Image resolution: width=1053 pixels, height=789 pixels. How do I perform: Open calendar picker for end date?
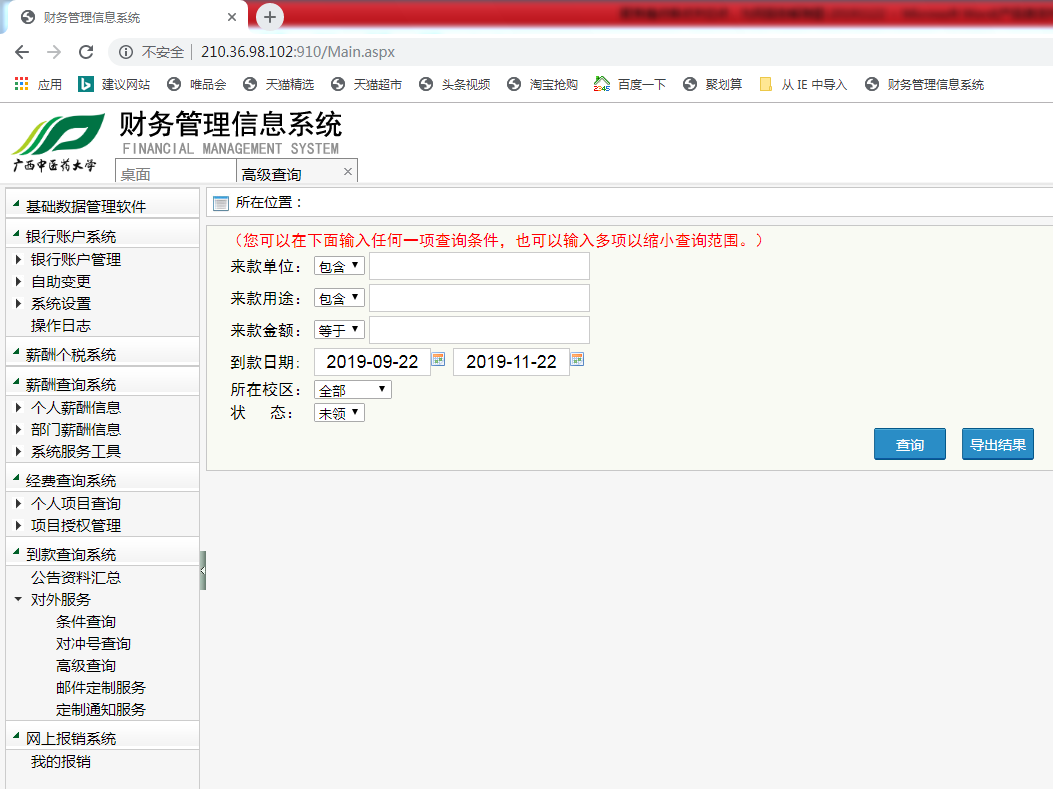(577, 359)
